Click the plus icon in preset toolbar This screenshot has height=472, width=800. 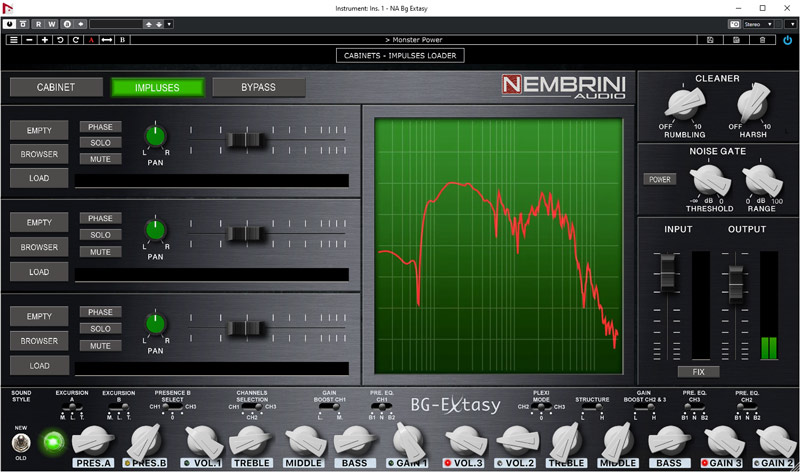[x=45, y=40]
